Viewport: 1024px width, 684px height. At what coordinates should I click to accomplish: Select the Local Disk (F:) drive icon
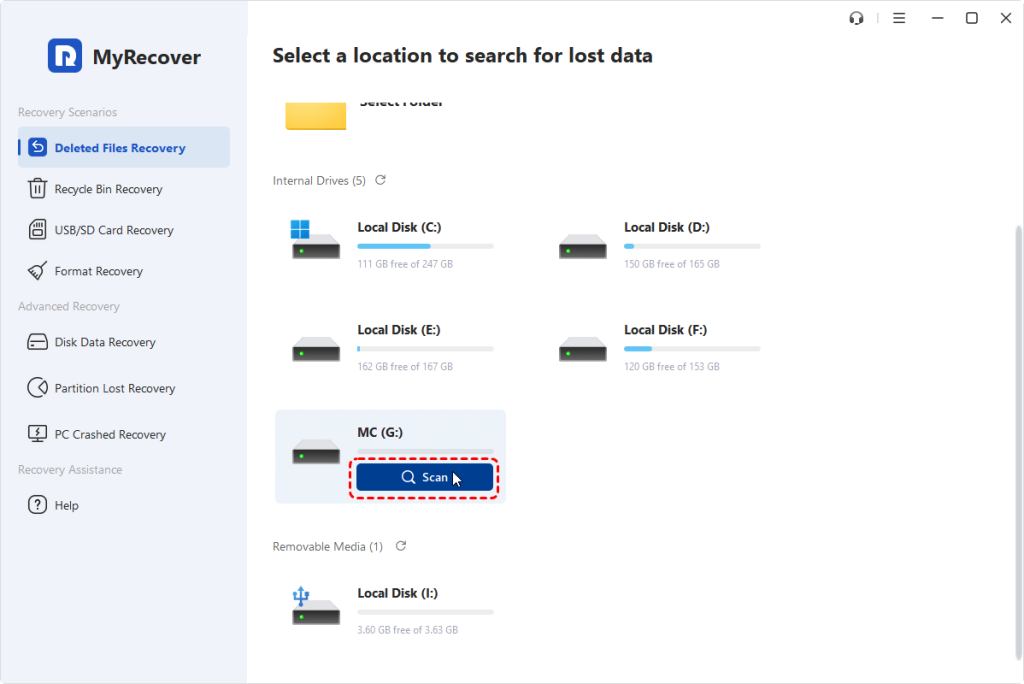(x=583, y=349)
